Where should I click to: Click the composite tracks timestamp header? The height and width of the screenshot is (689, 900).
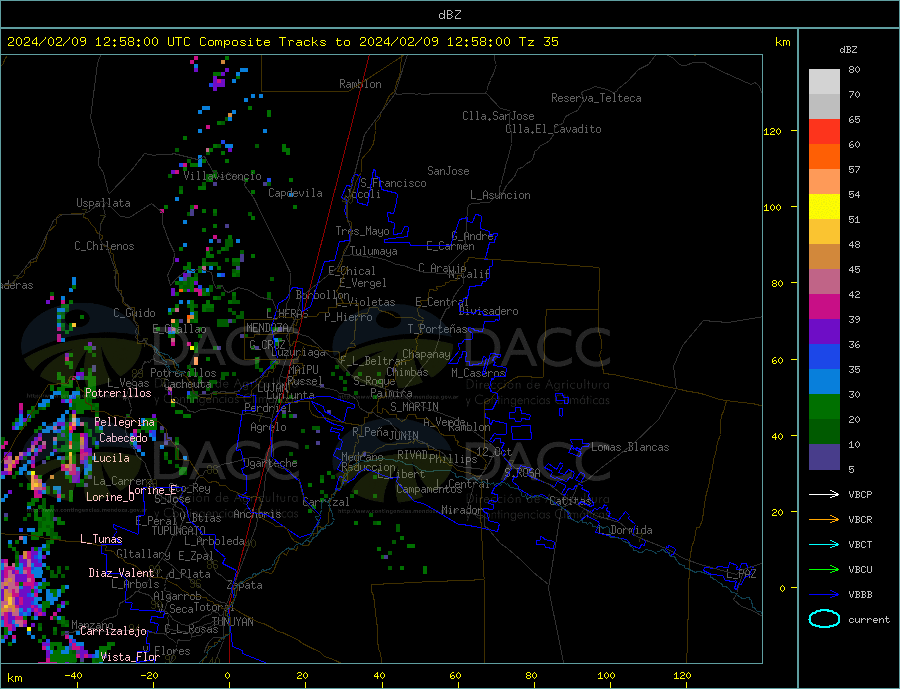[x=282, y=42]
